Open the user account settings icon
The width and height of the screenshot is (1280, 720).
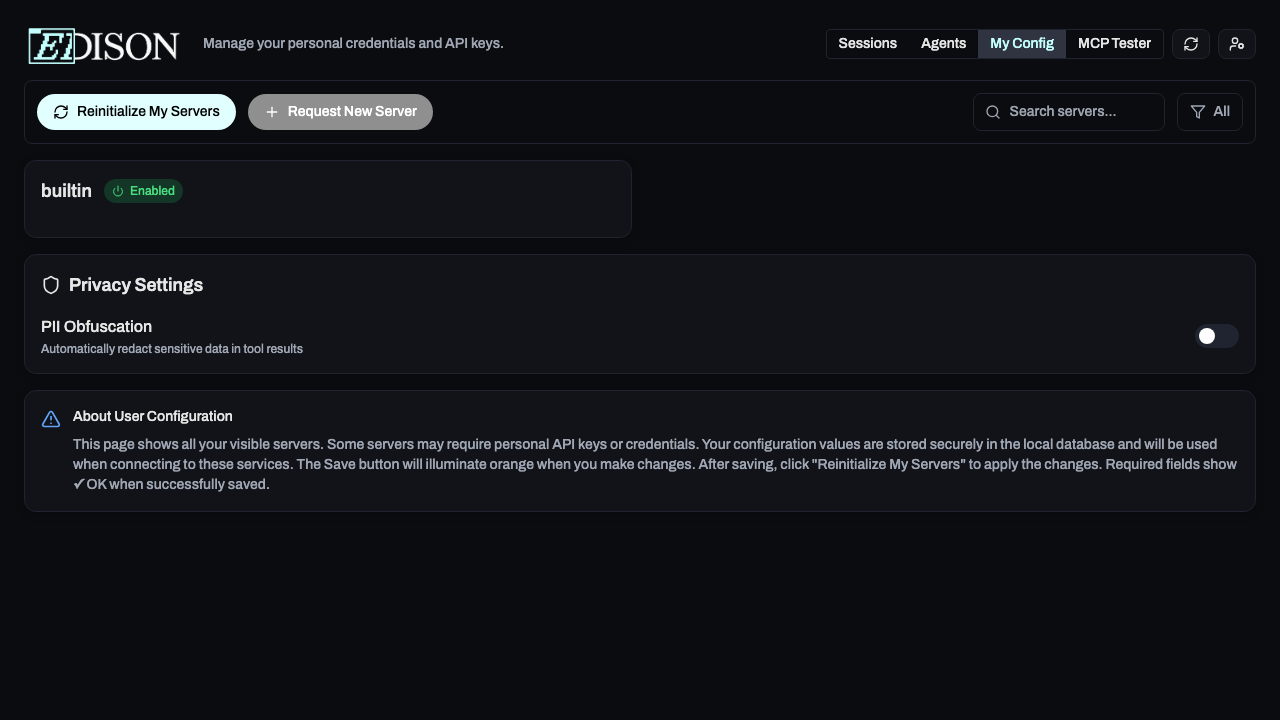[x=1237, y=44]
